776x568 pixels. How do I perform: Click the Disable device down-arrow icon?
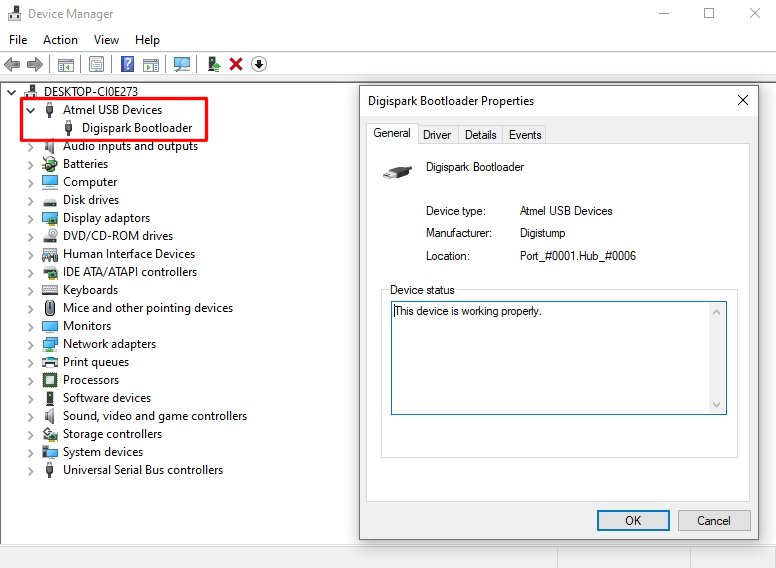259,64
